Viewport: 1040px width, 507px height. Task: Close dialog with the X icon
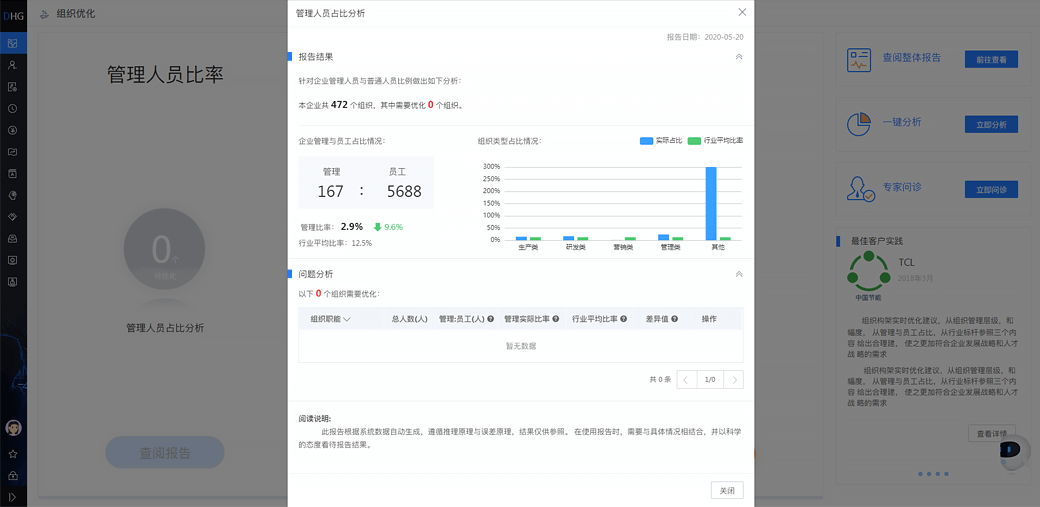coord(742,13)
